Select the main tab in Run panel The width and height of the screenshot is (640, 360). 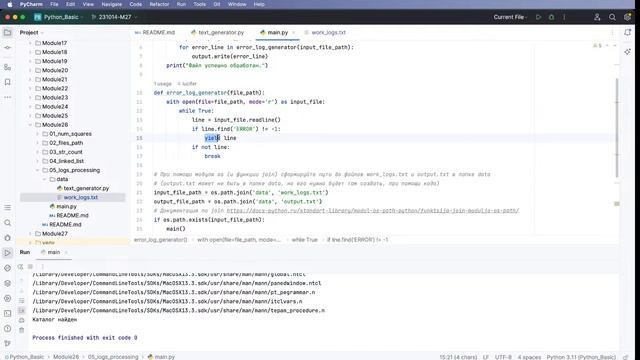53,252
